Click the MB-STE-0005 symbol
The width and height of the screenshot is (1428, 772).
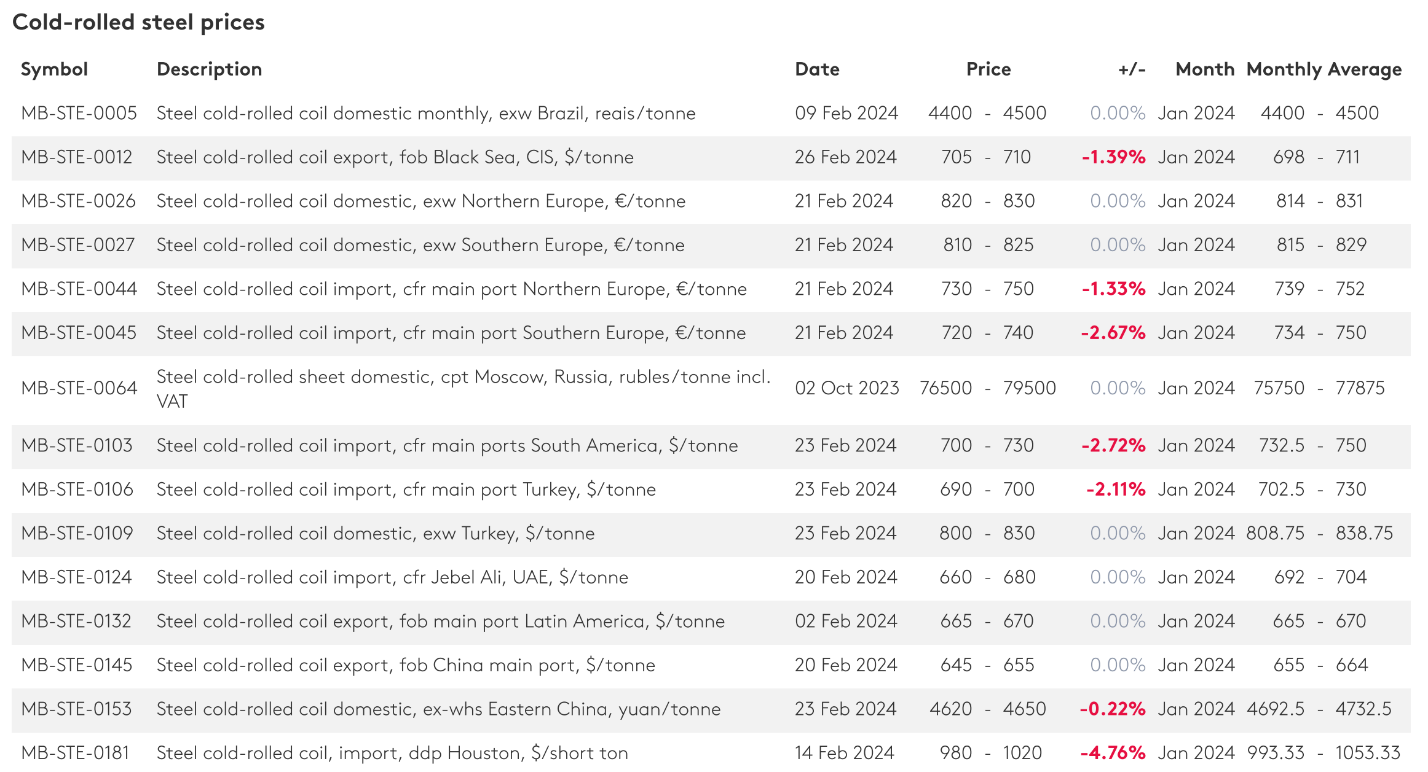(x=79, y=113)
